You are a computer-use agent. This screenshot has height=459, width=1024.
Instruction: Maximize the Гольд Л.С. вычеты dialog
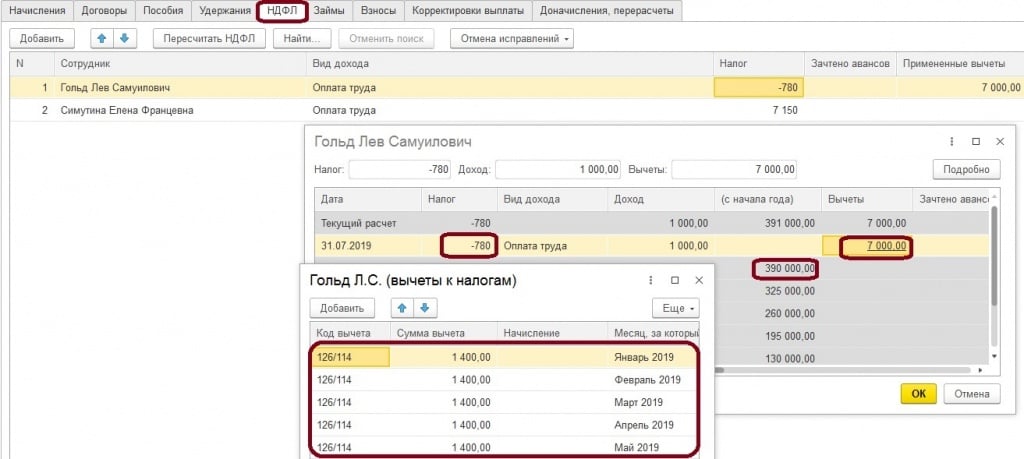click(x=675, y=281)
